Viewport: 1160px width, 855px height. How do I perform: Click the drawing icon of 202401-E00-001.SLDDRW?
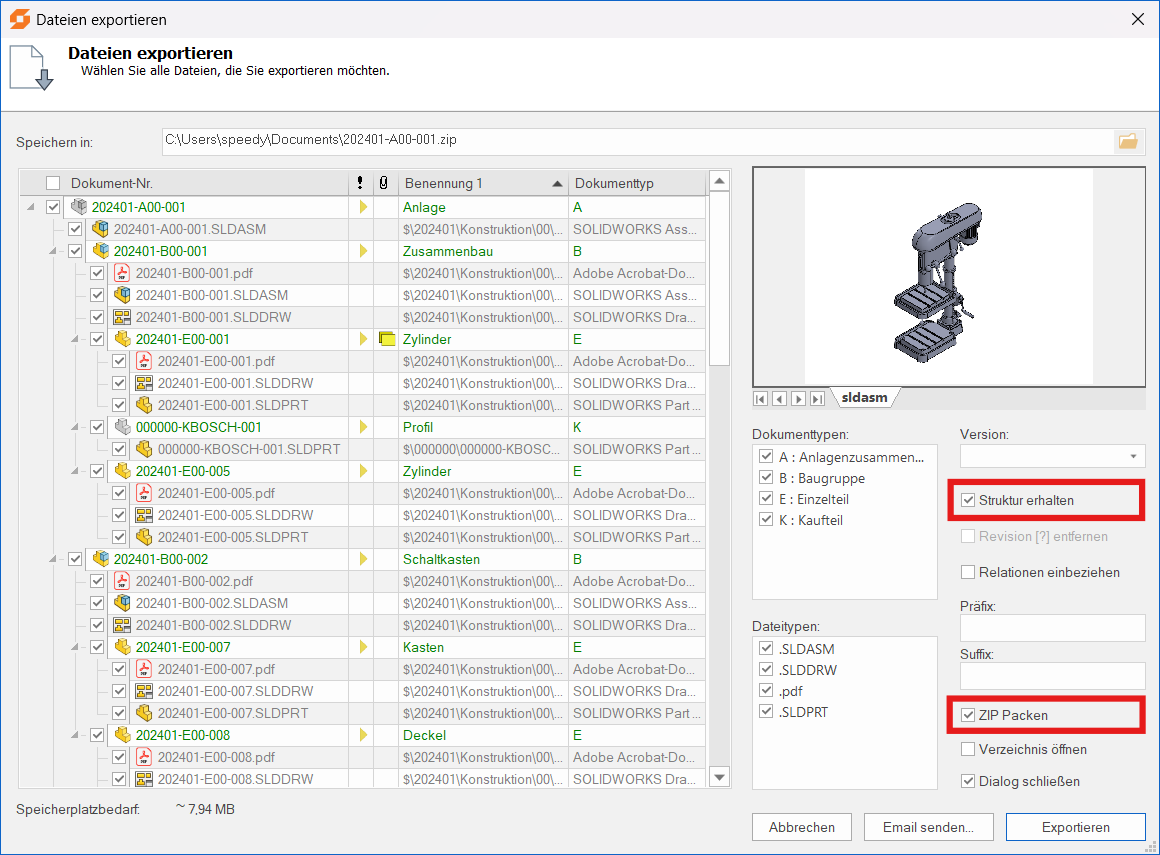144,383
